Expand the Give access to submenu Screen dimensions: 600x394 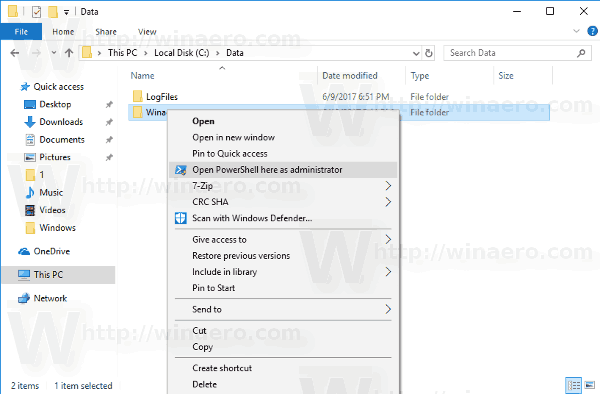pyautogui.click(x=283, y=239)
